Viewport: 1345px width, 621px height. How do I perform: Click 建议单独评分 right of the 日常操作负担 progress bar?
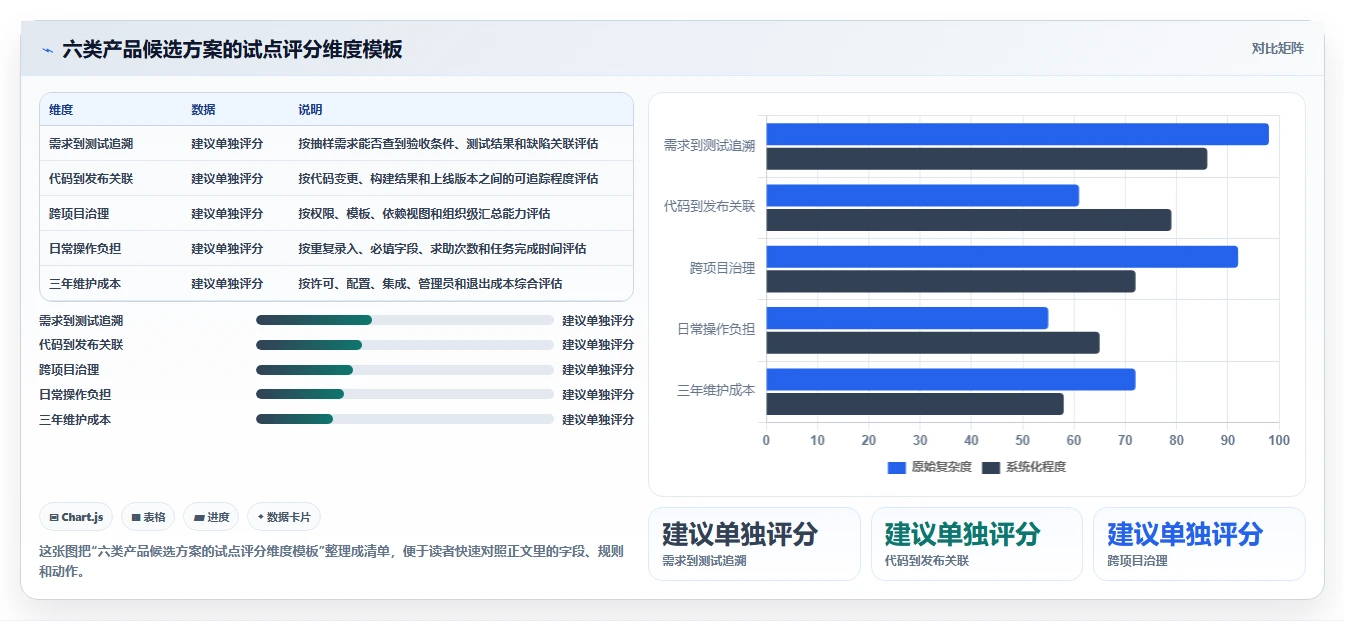[x=598, y=395]
